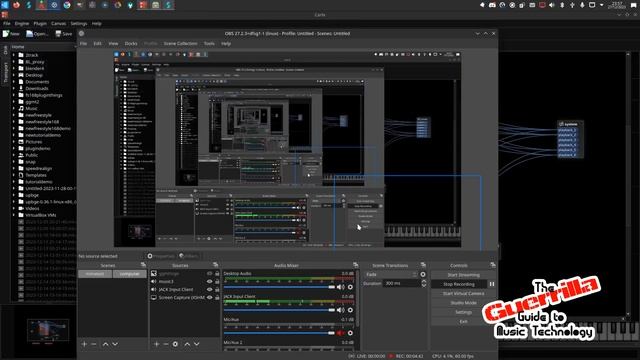640x360 pixels.
Task: Expand the Videos folder in Carla tree
Action: pyautogui.click(x=14, y=208)
